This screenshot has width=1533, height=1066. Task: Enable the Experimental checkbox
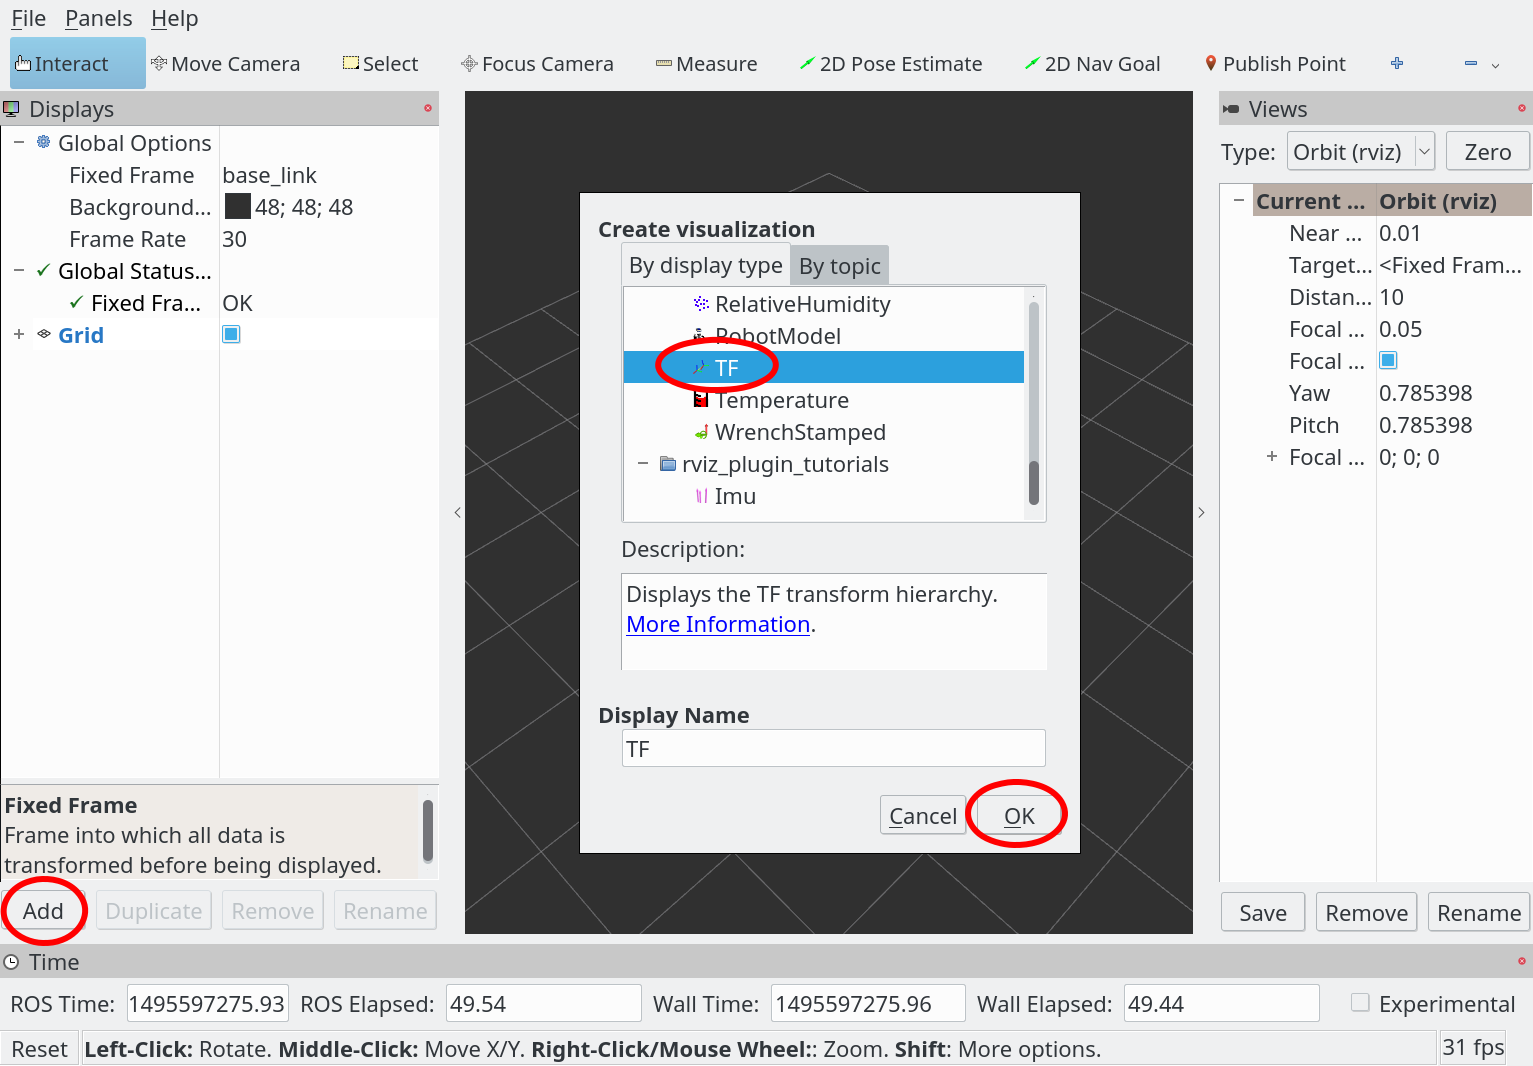[x=1360, y=1002]
